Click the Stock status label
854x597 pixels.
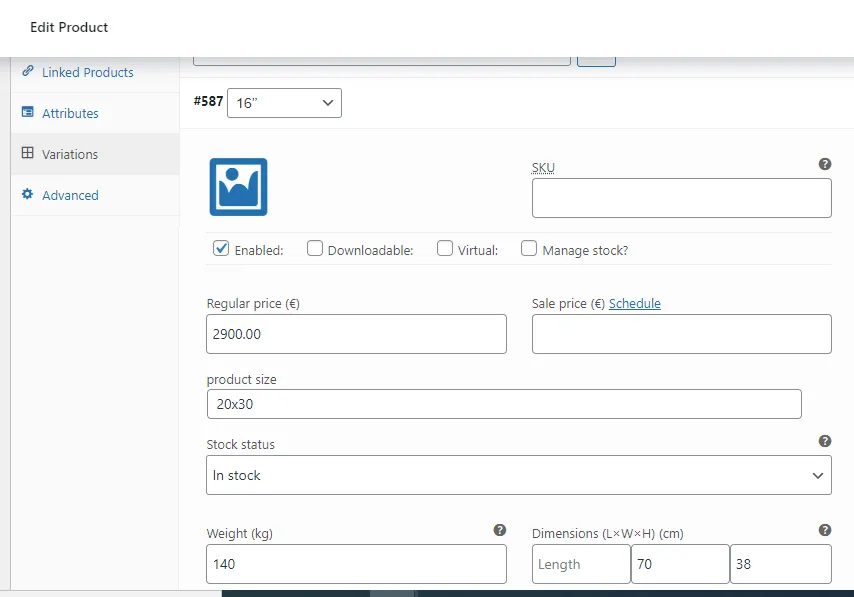point(241,444)
